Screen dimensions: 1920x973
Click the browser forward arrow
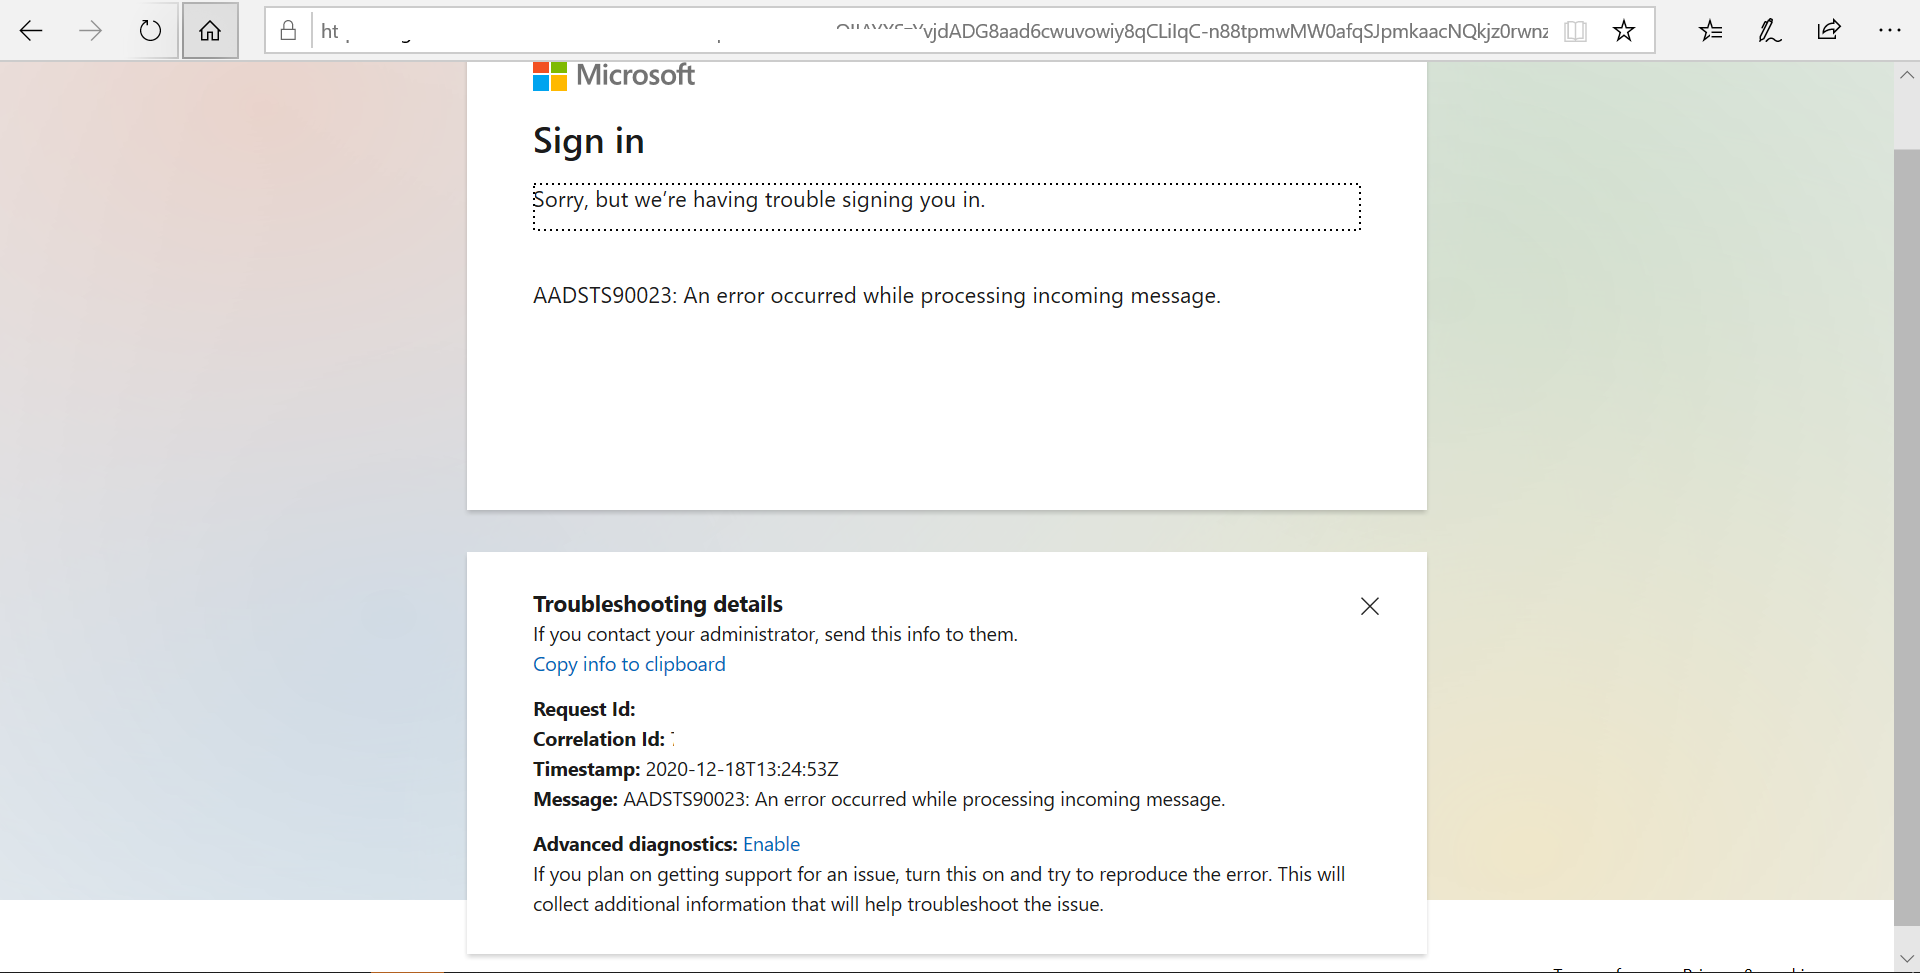pos(90,31)
